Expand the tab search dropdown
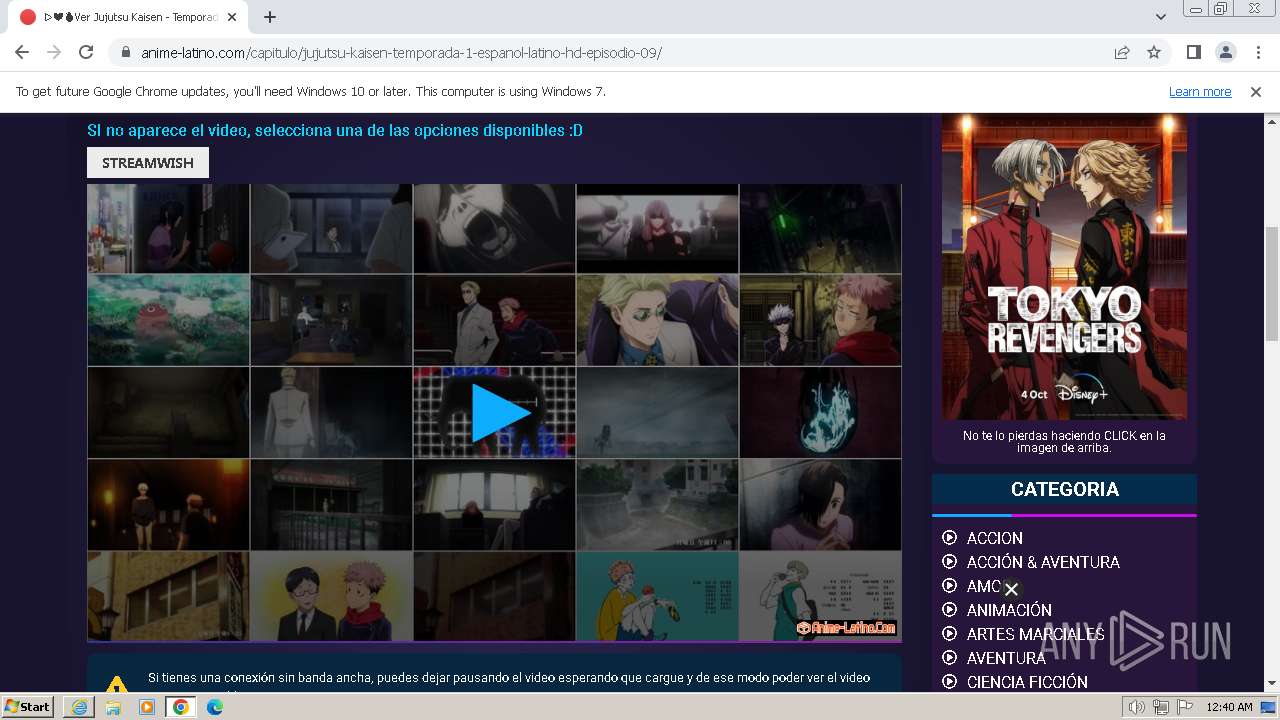The width and height of the screenshot is (1280, 720). [x=1160, y=17]
